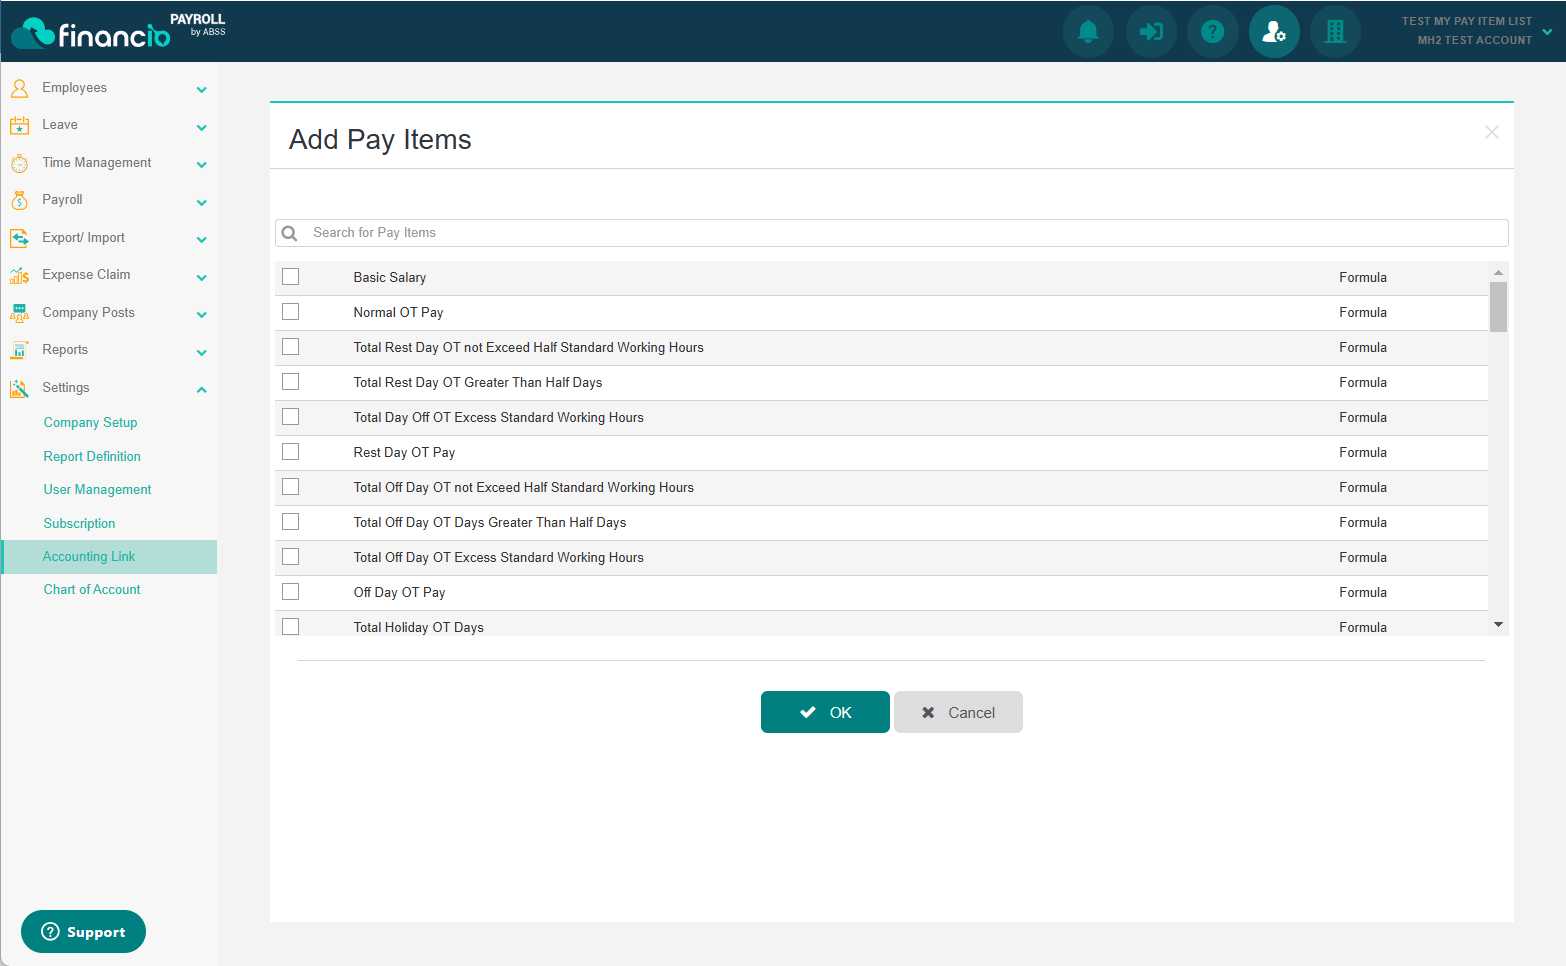Click the Time Management clock icon

point(19,163)
